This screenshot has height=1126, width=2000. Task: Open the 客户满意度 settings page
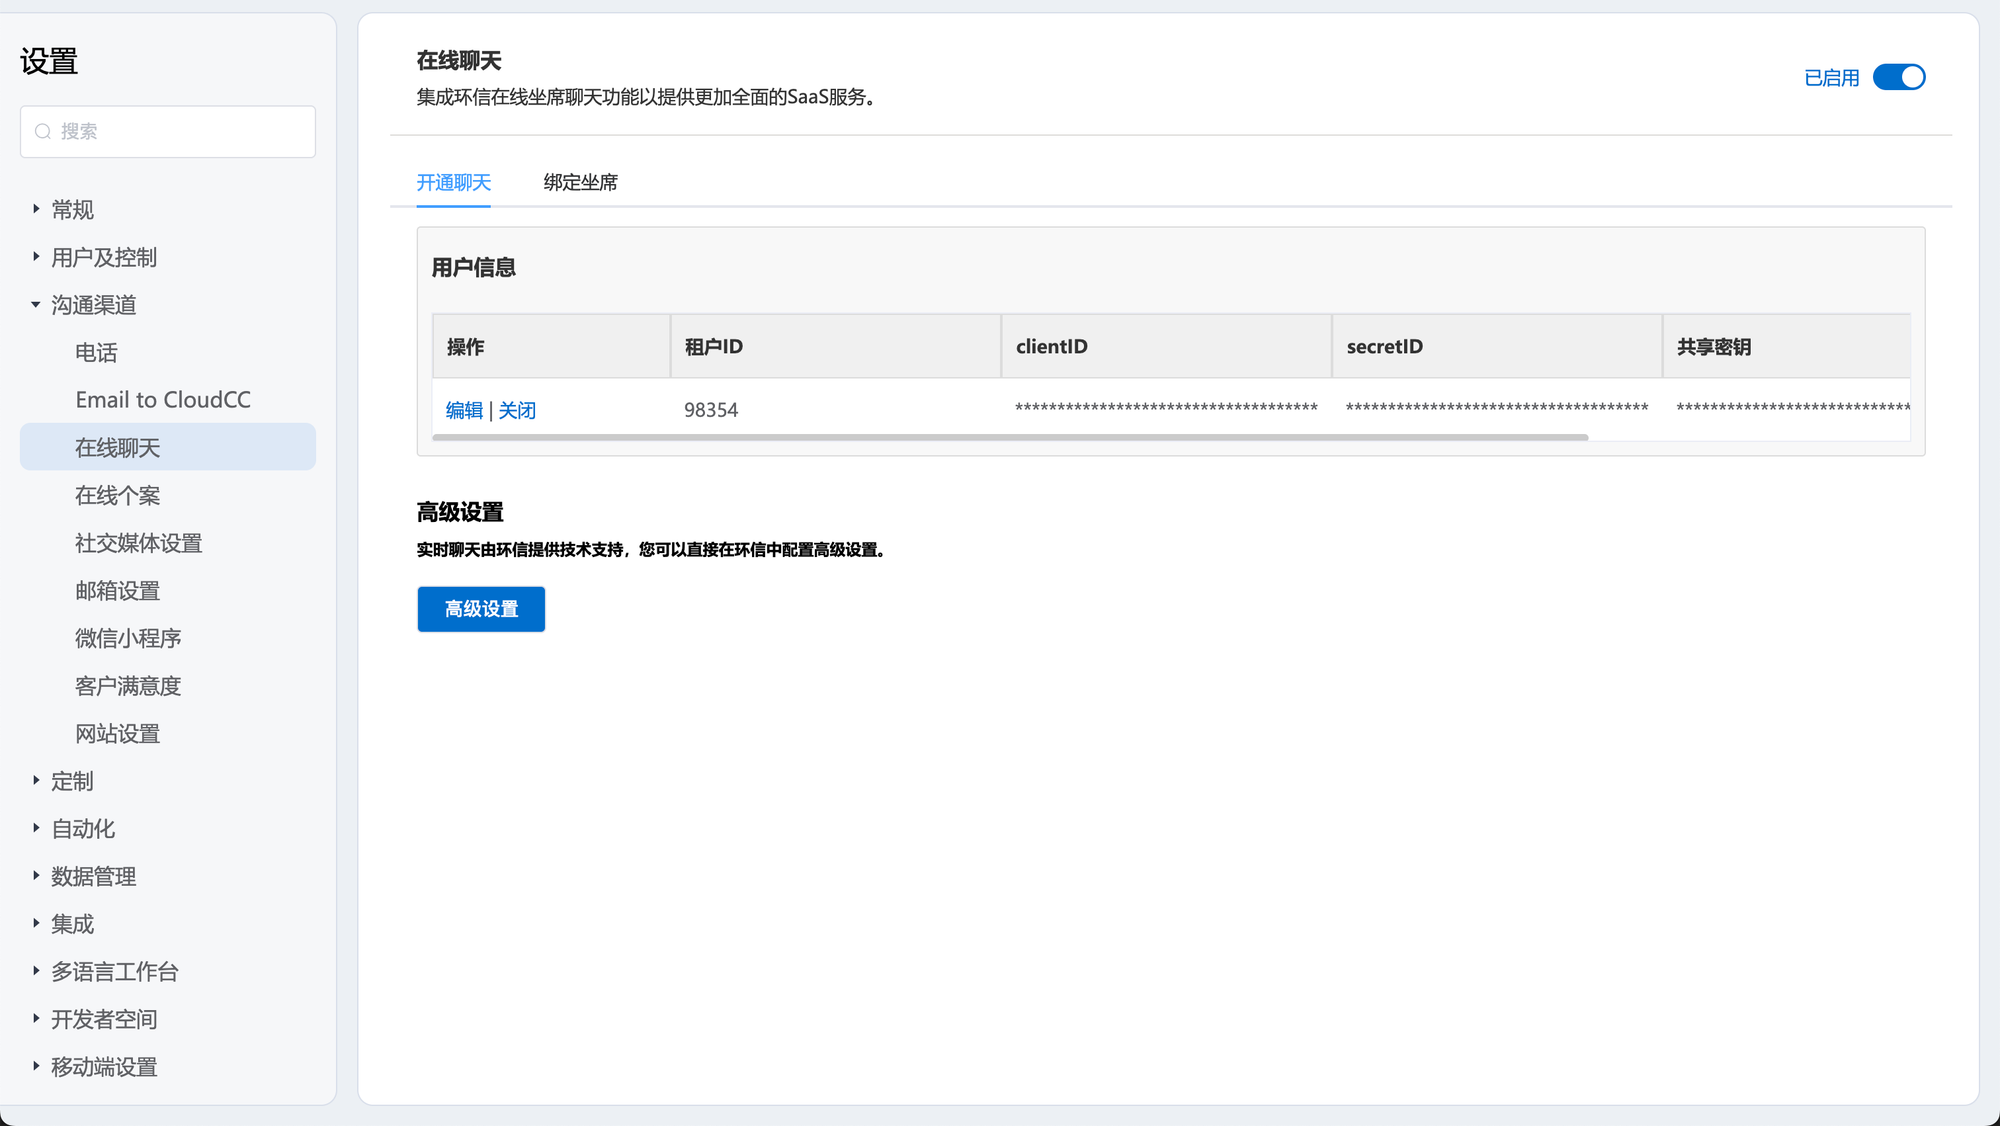pos(128,686)
